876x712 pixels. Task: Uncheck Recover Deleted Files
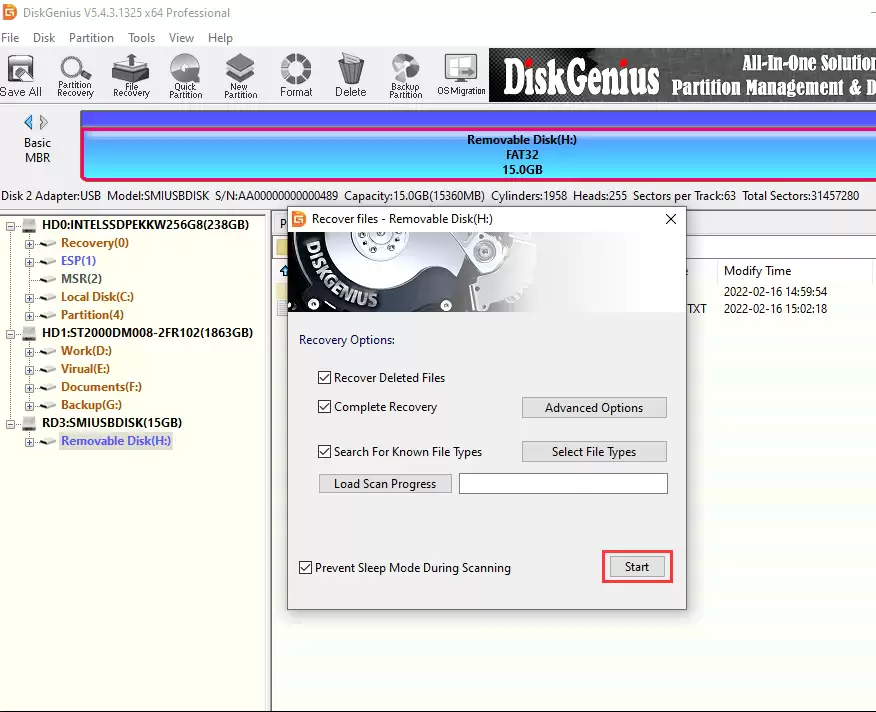pyautogui.click(x=324, y=378)
